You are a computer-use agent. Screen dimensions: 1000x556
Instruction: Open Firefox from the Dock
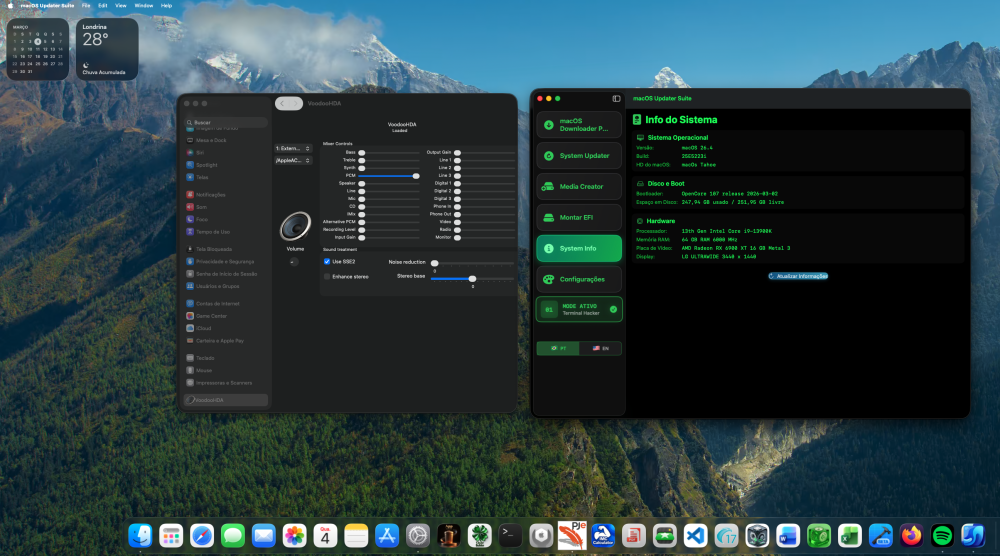911,536
